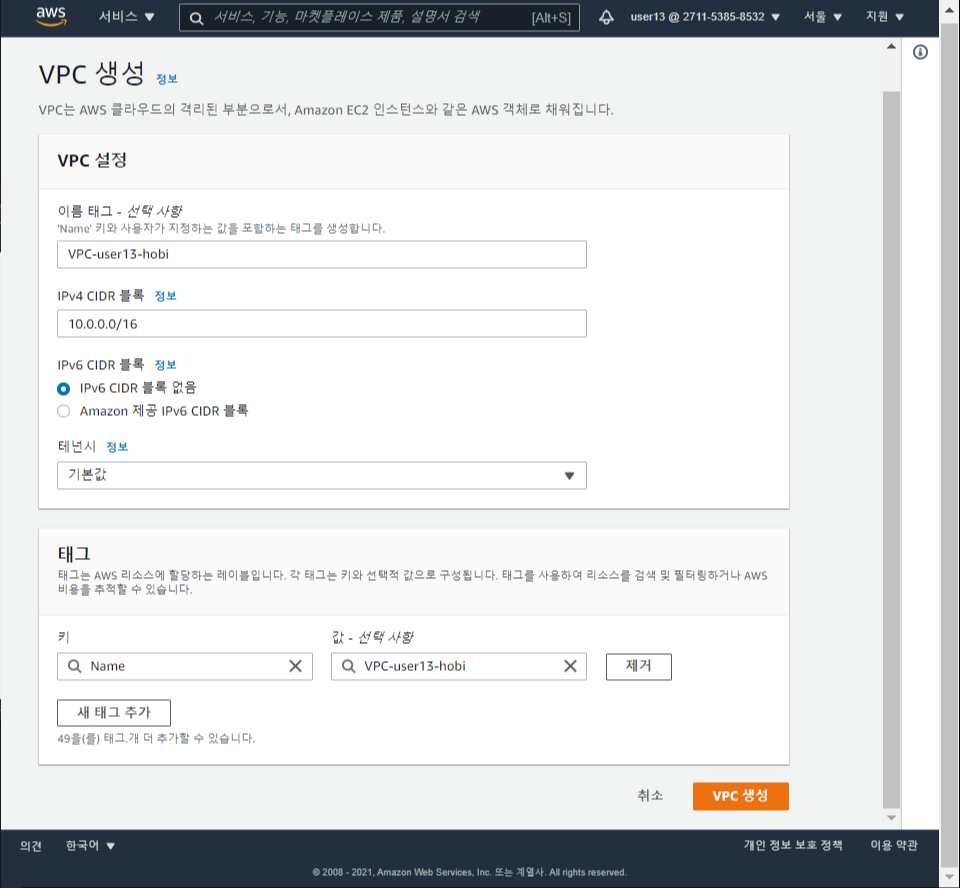Go to the AWS console home logo
960x888 pixels.
tap(51, 17)
